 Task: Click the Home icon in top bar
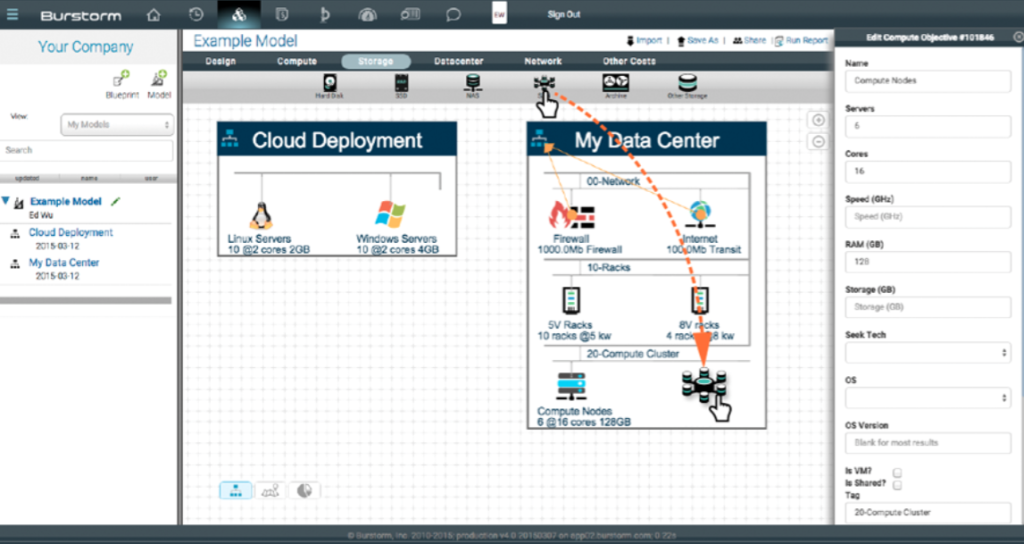(153, 15)
